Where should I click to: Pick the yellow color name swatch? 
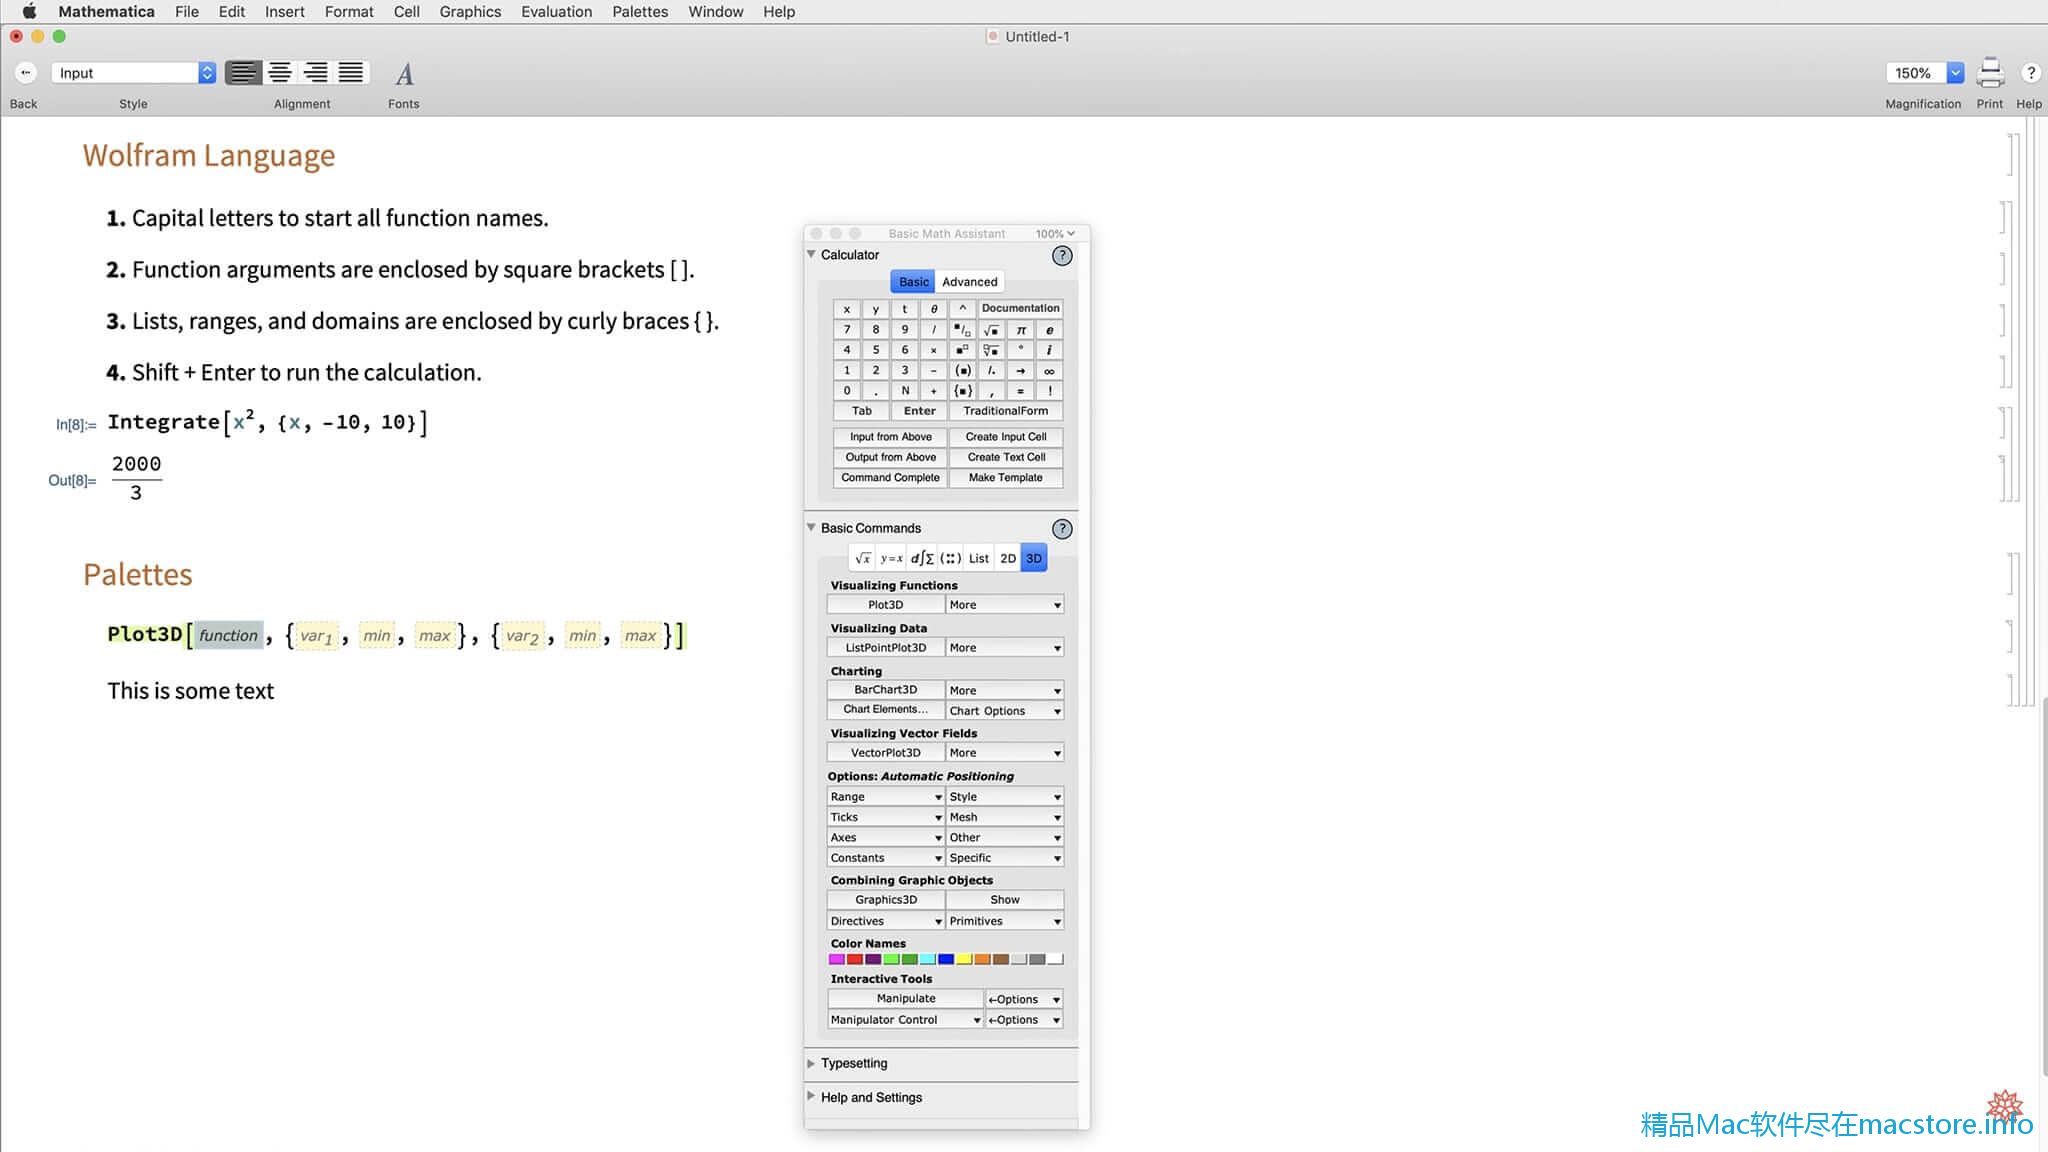pos(964,960)
